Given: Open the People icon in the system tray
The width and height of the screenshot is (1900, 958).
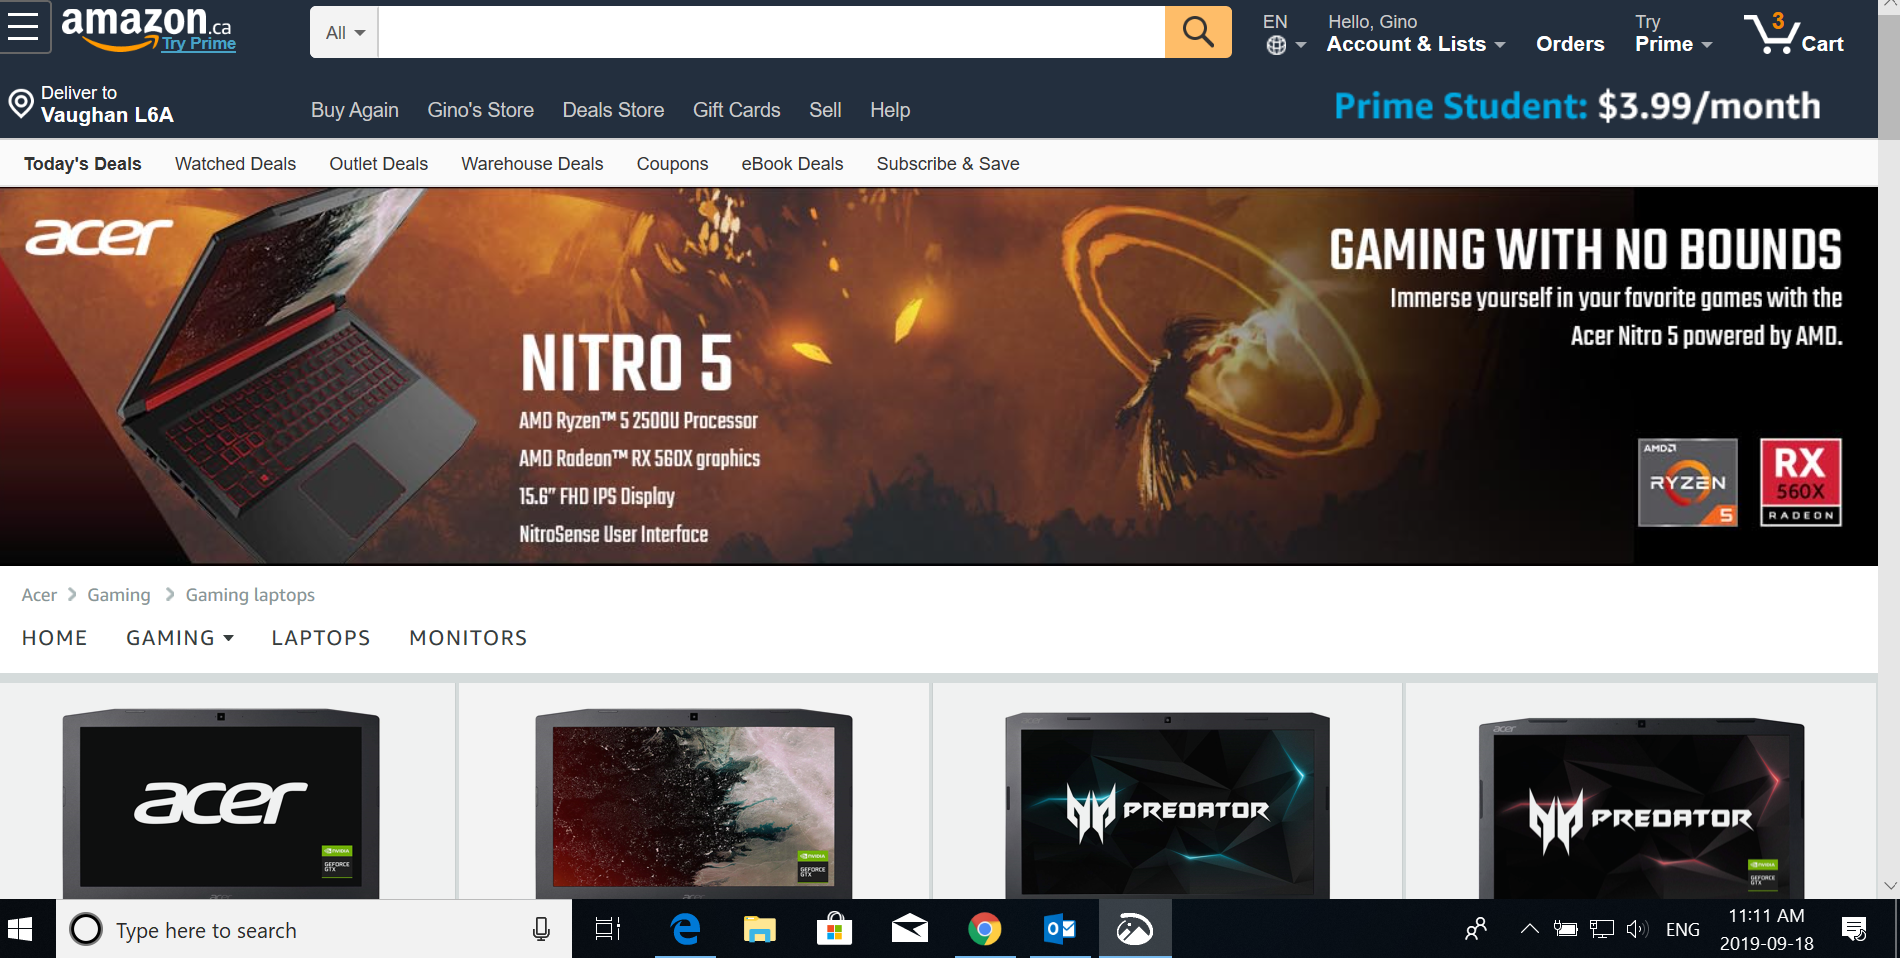Looking at the screenshot, I should [1476, 930].
